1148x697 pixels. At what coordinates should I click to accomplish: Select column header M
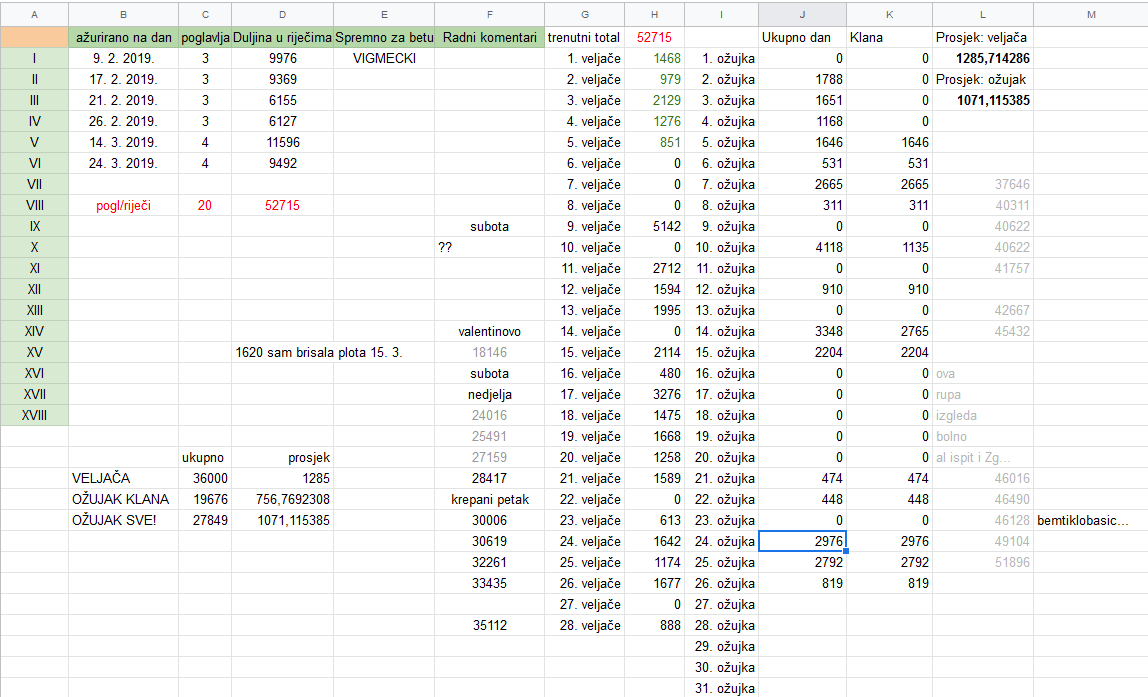(x=1092, y=14)
